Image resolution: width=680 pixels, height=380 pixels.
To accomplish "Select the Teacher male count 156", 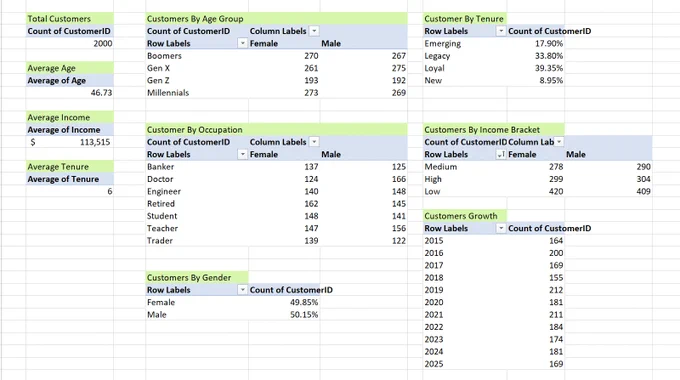I will [x=364, y=228].
